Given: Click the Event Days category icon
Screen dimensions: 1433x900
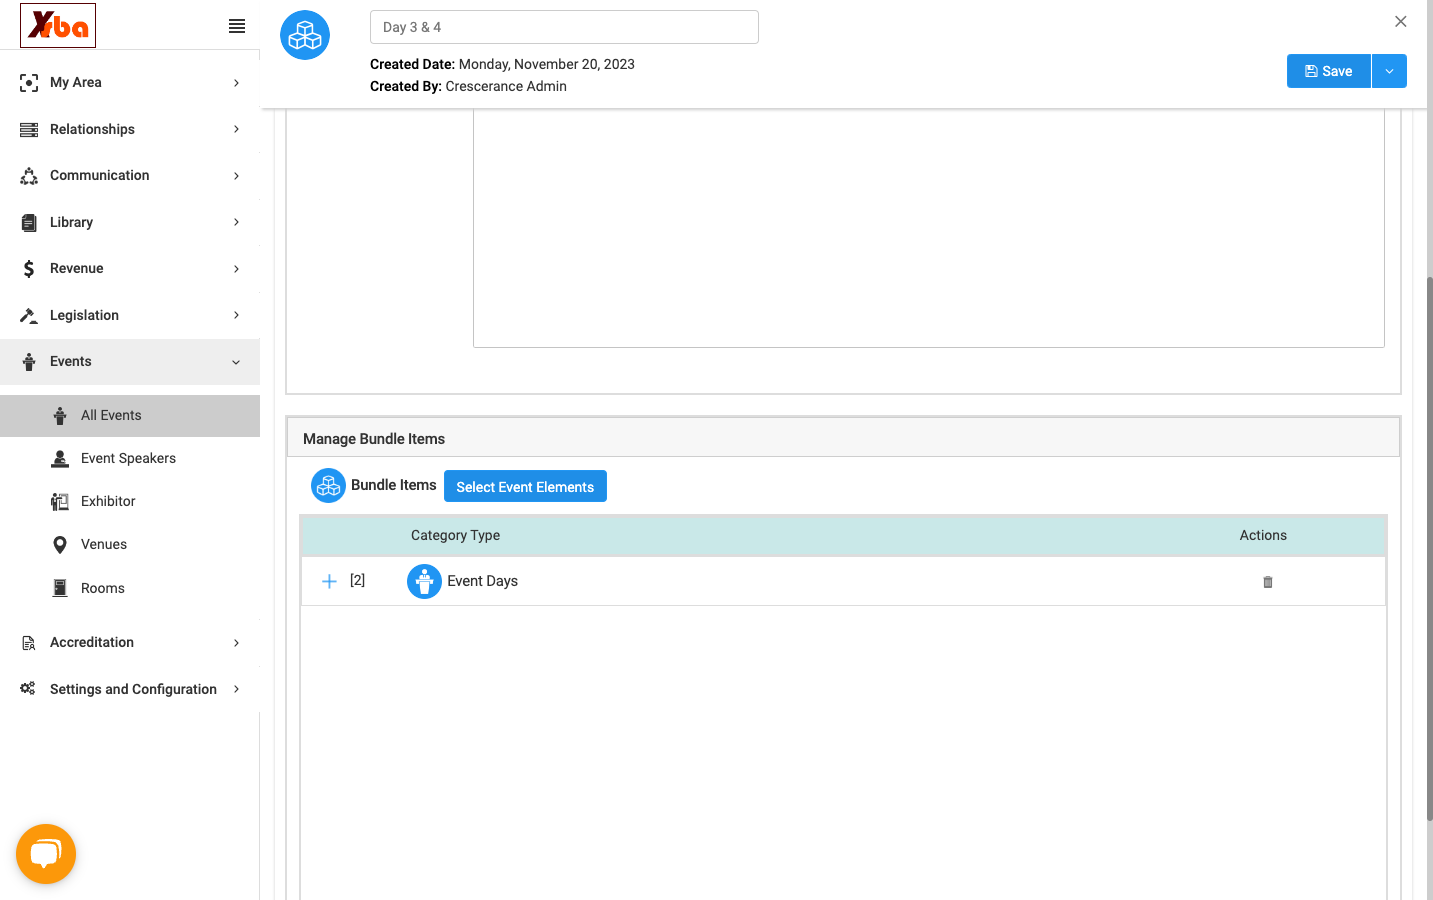Looking at the screenshot, I should (x=424, y=581).
